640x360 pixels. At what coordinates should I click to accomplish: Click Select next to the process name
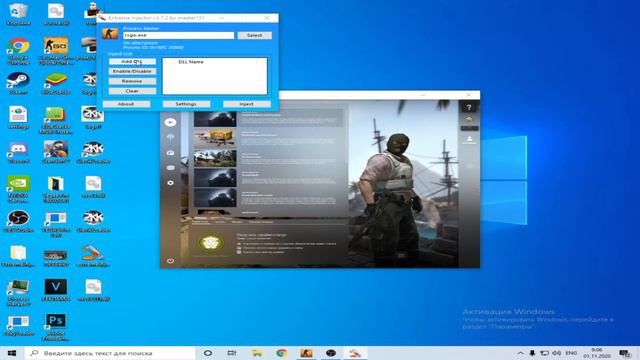254,36
